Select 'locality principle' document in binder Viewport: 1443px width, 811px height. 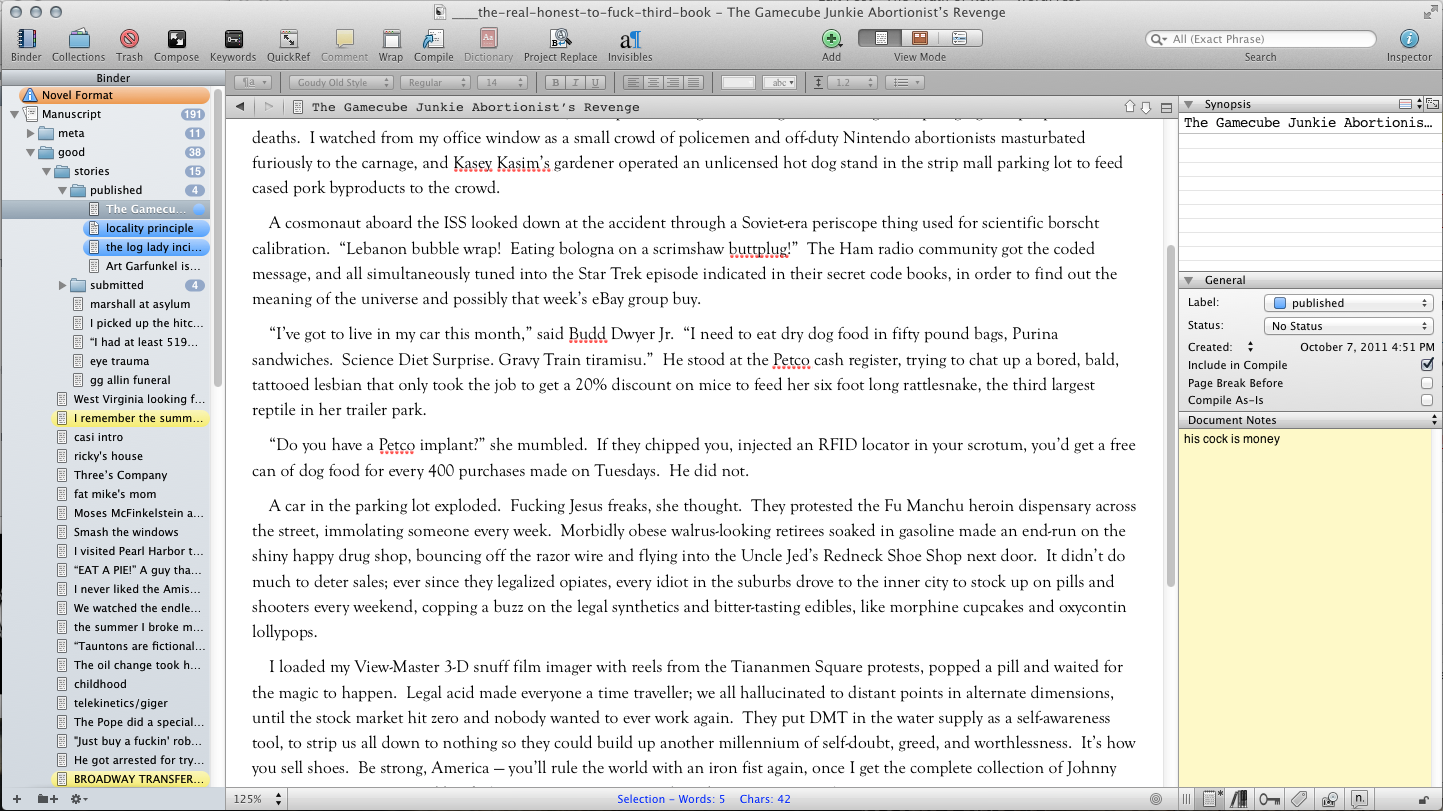(x=149, y=228)
